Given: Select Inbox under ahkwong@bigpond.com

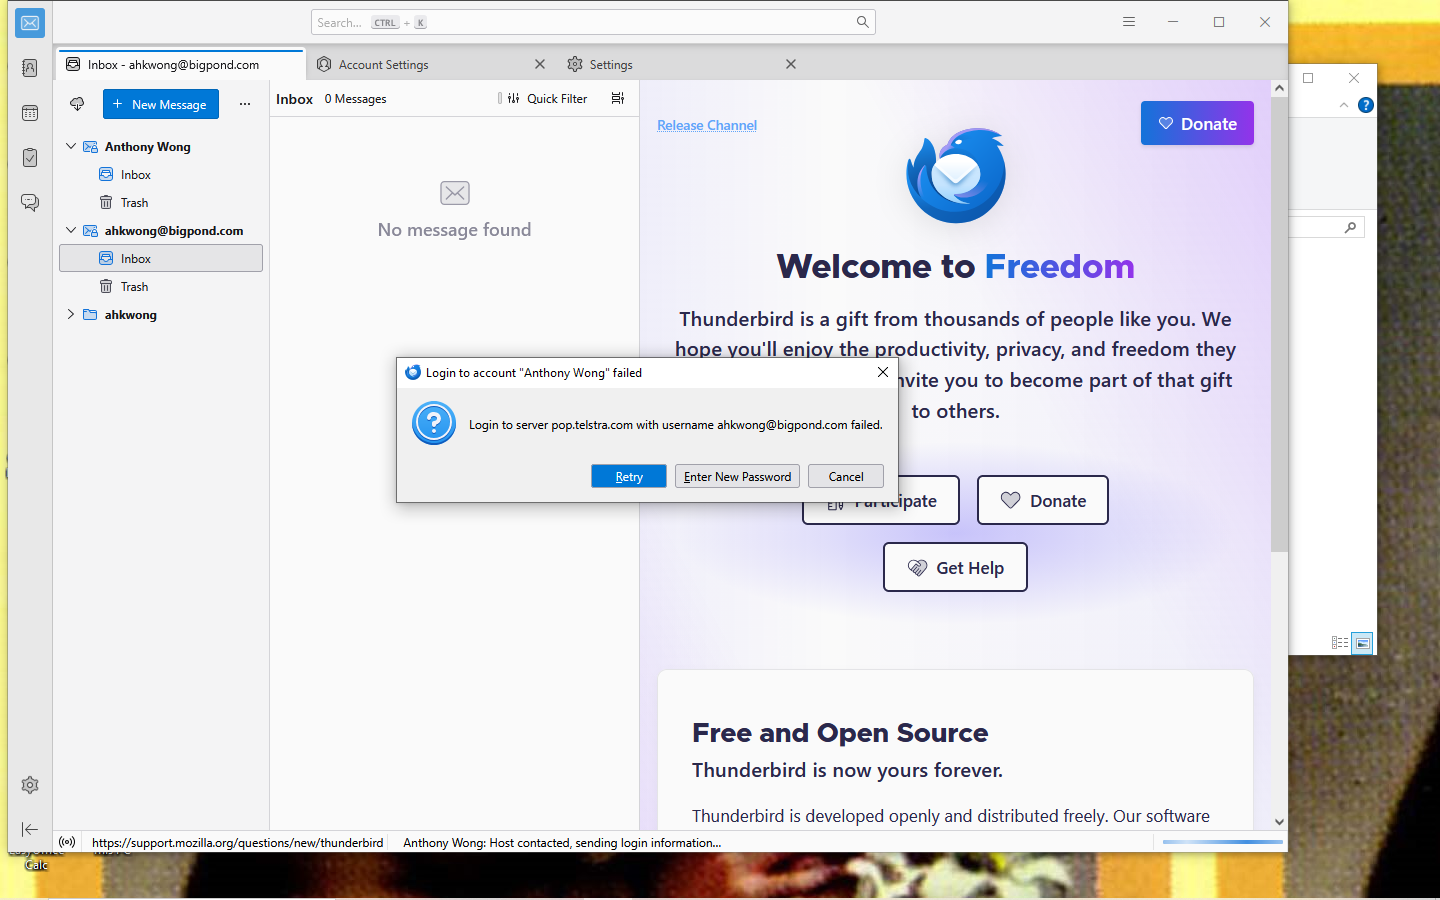Looking at the screenshot, I should pos(161,258).
